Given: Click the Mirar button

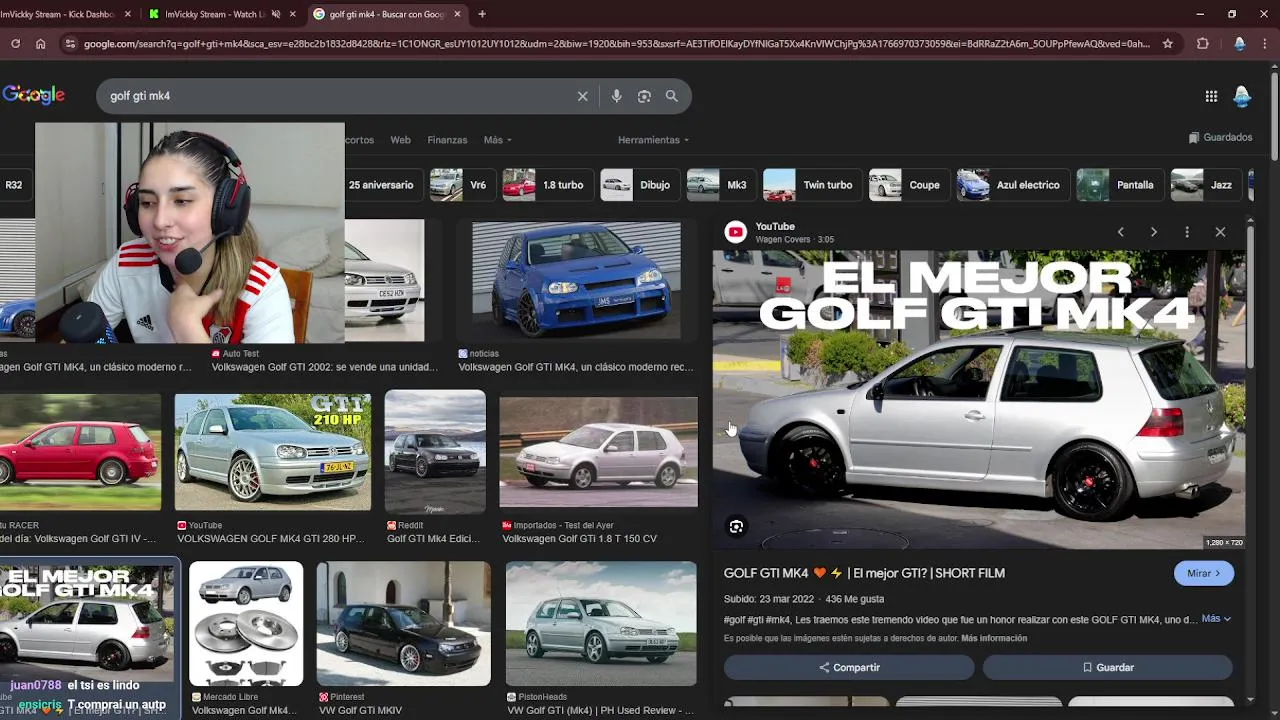Looking at the screenshot, I should pos(1204,573).
